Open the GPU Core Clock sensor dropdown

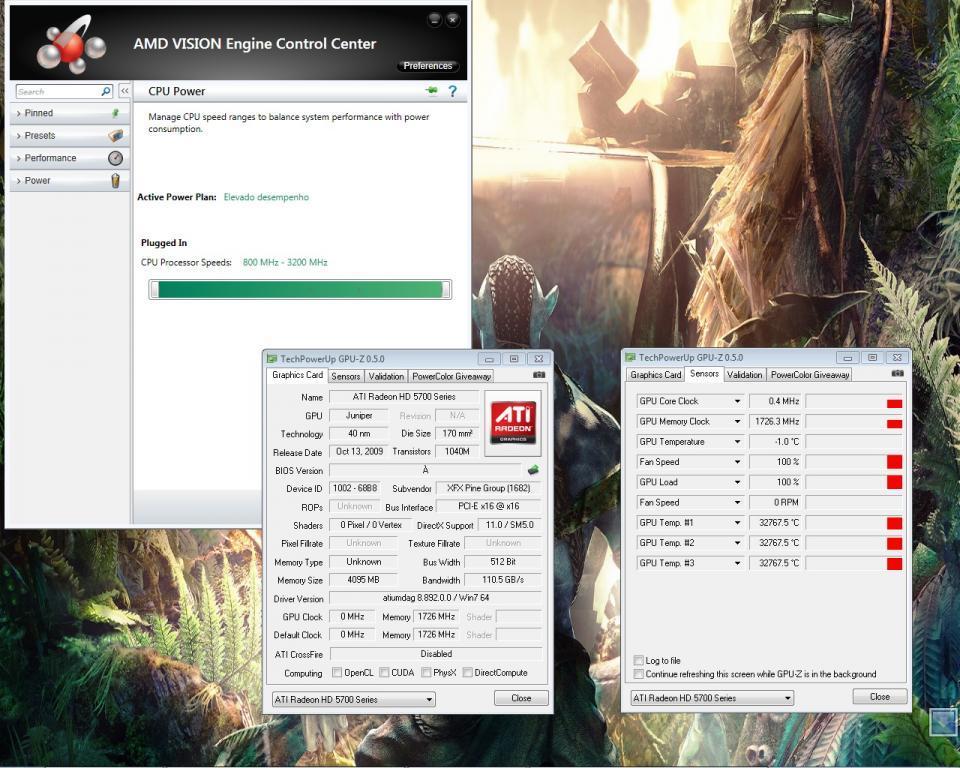737,402
